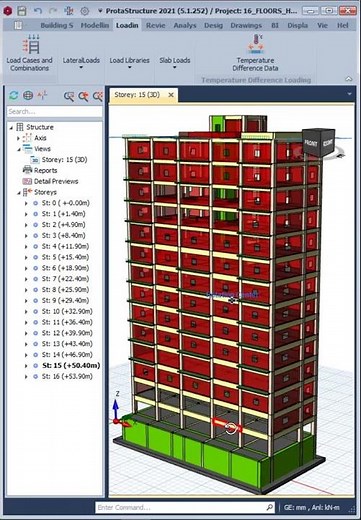
Task: Click the second magnifier icon in tree toolbar
Action: coord(83,96)
